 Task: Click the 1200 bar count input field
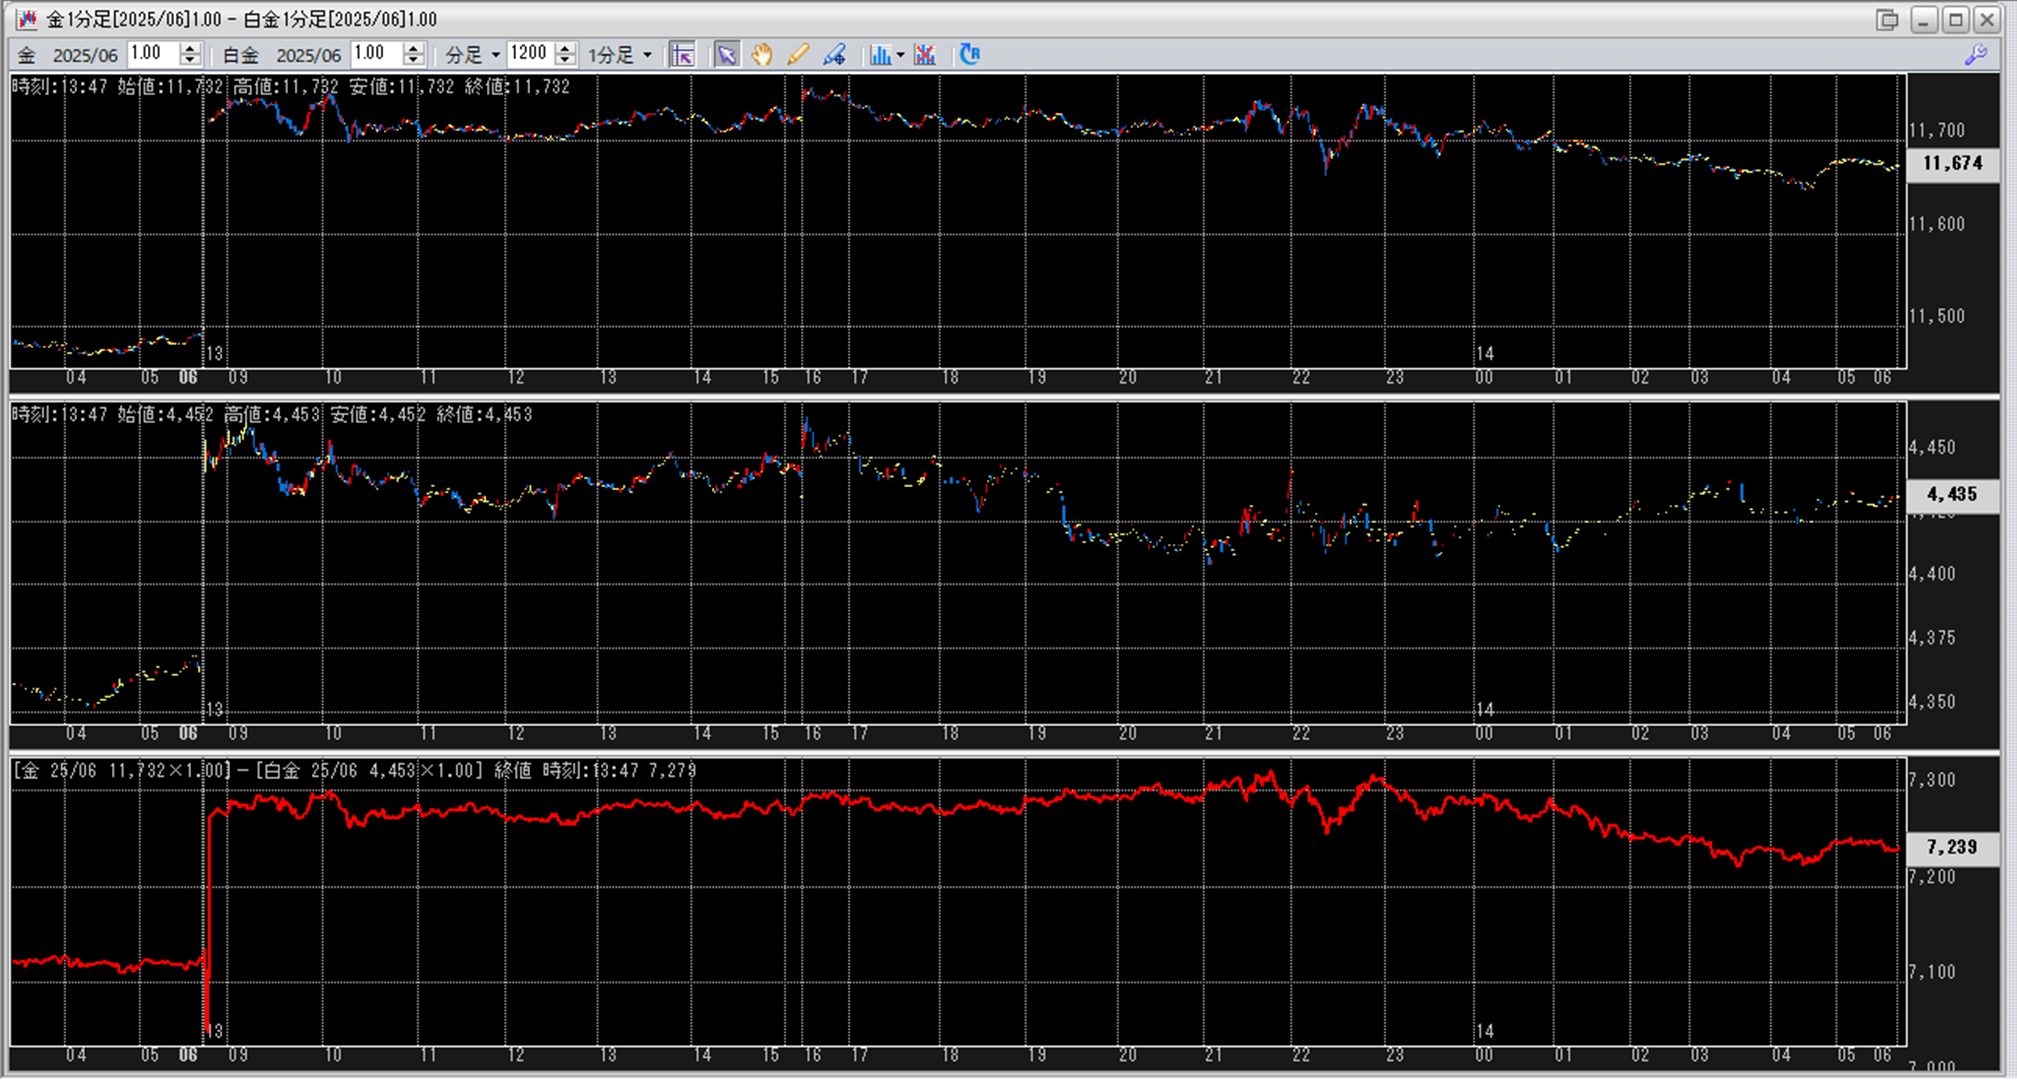pos(529,54)
